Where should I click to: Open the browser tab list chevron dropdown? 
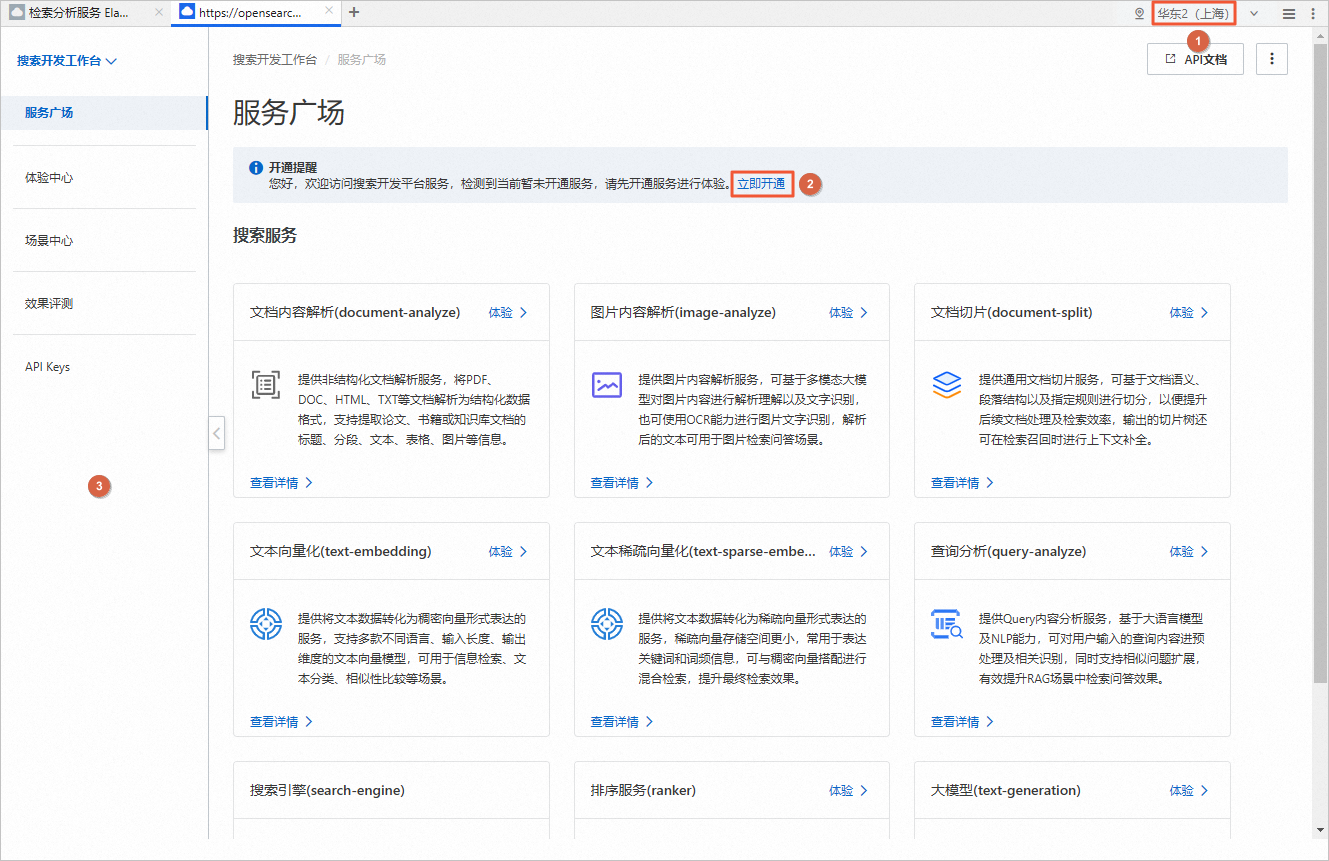[x=1254, y=14]
